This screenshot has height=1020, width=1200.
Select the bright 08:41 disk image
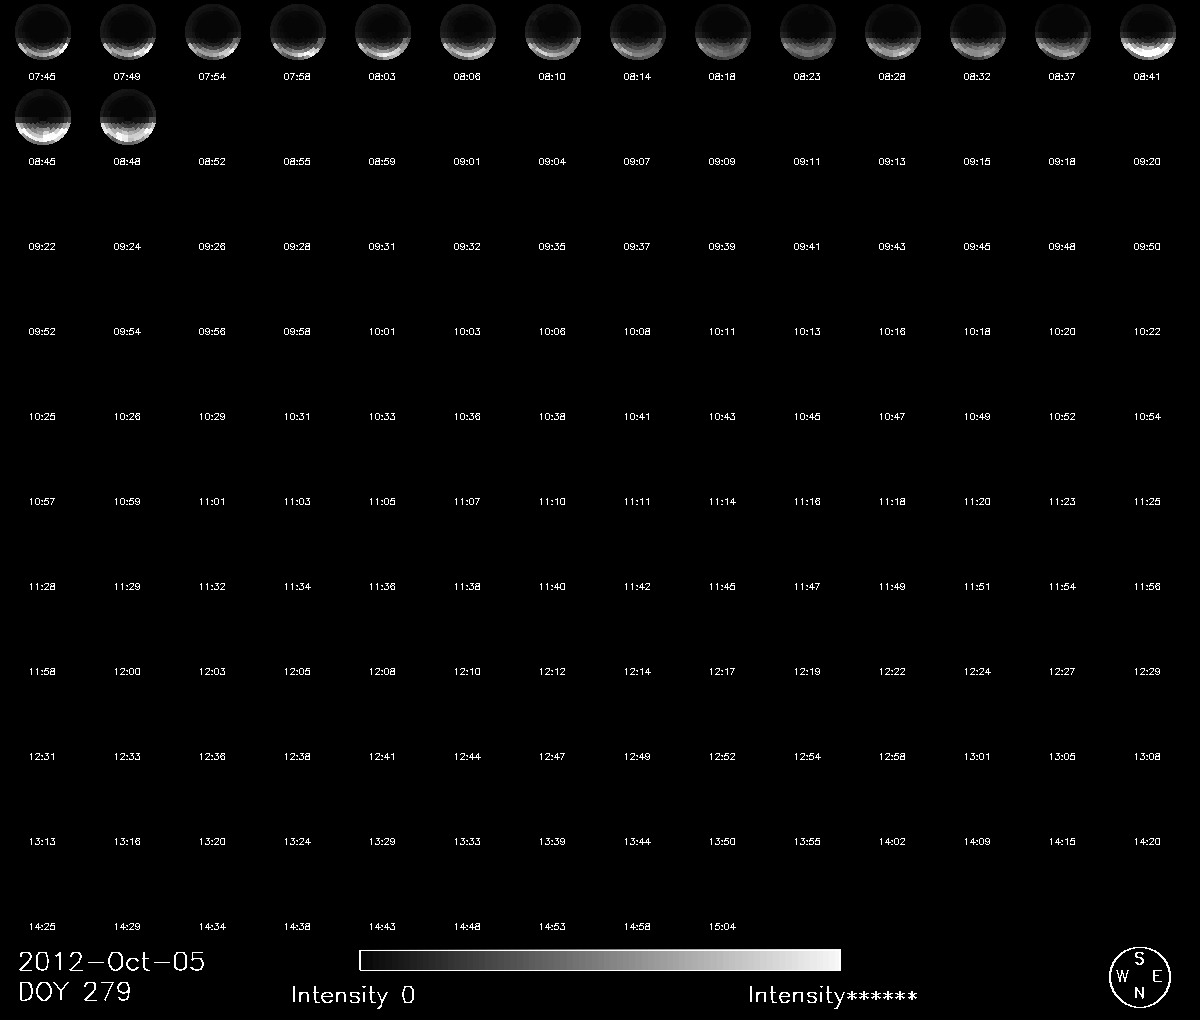click(x=1148, y=32)
